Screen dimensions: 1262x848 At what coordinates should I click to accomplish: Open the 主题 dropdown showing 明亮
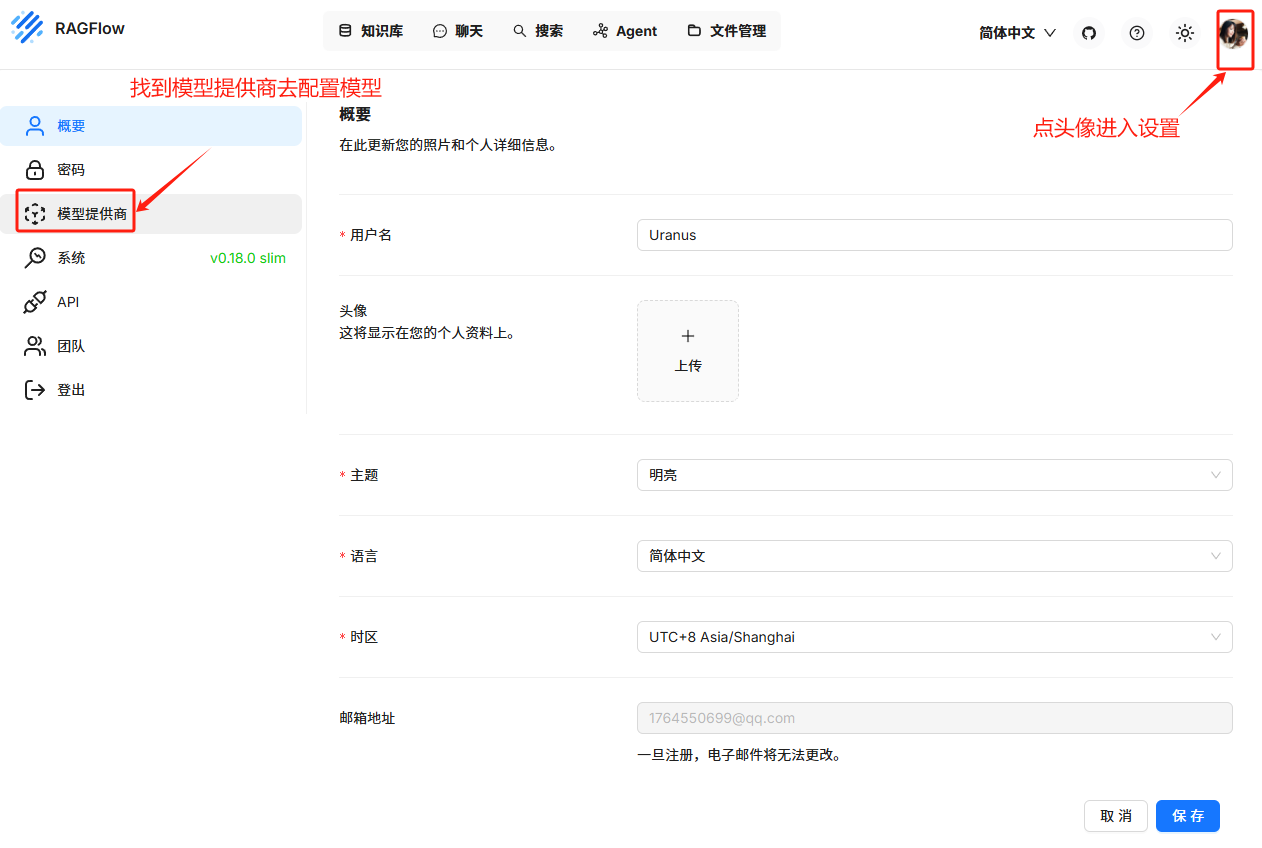tap(935, 475)
